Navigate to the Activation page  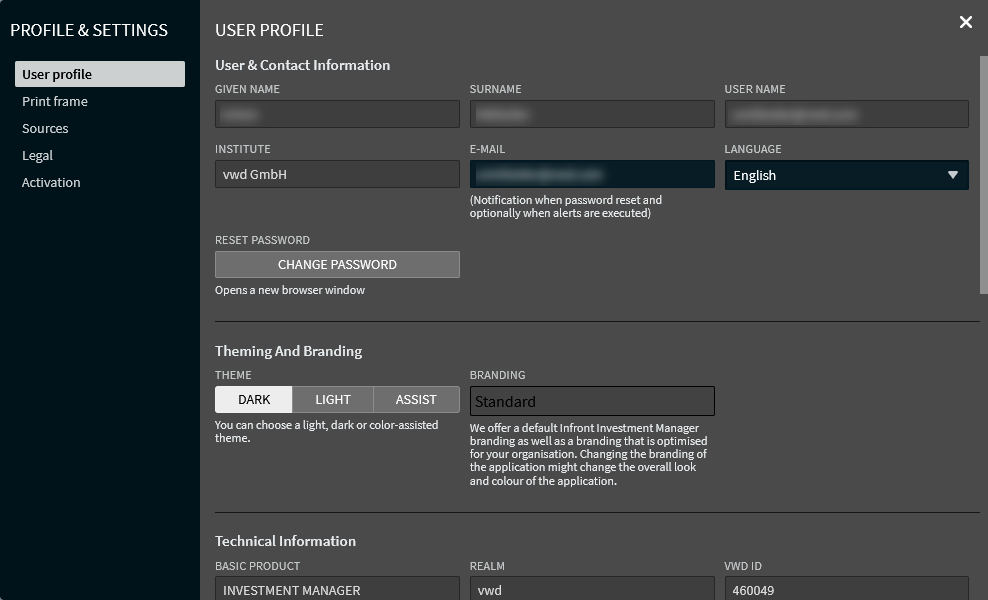pos(51,182)
